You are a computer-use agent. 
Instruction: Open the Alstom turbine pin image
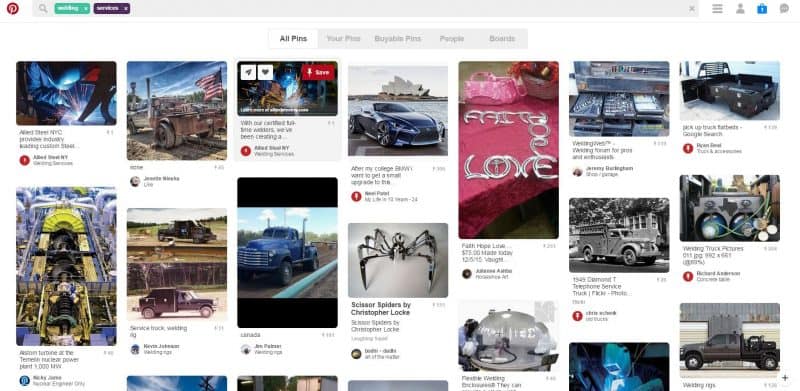[66, 266]
